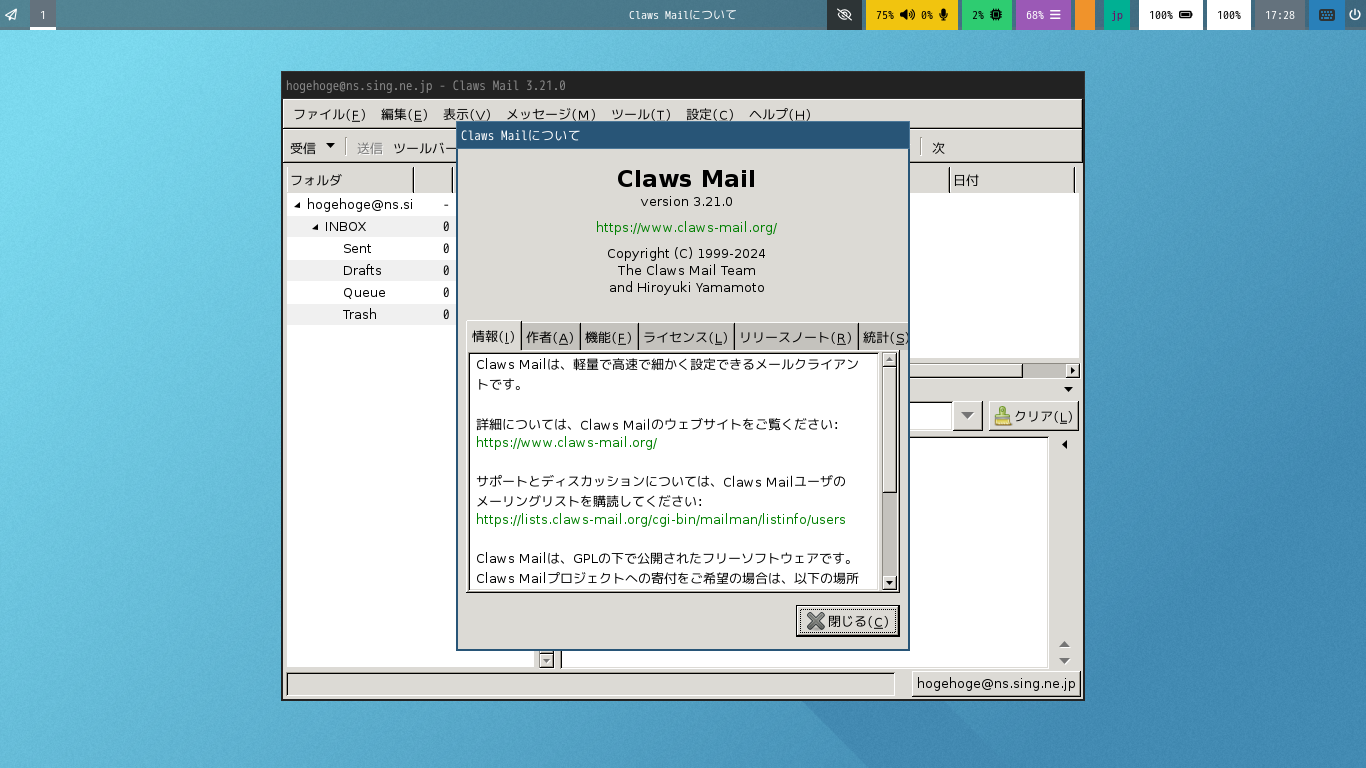Screen dimensions: 1366x768
Task: Open the 表示(V) menu in Claws Mail
Action: point(467,114)
